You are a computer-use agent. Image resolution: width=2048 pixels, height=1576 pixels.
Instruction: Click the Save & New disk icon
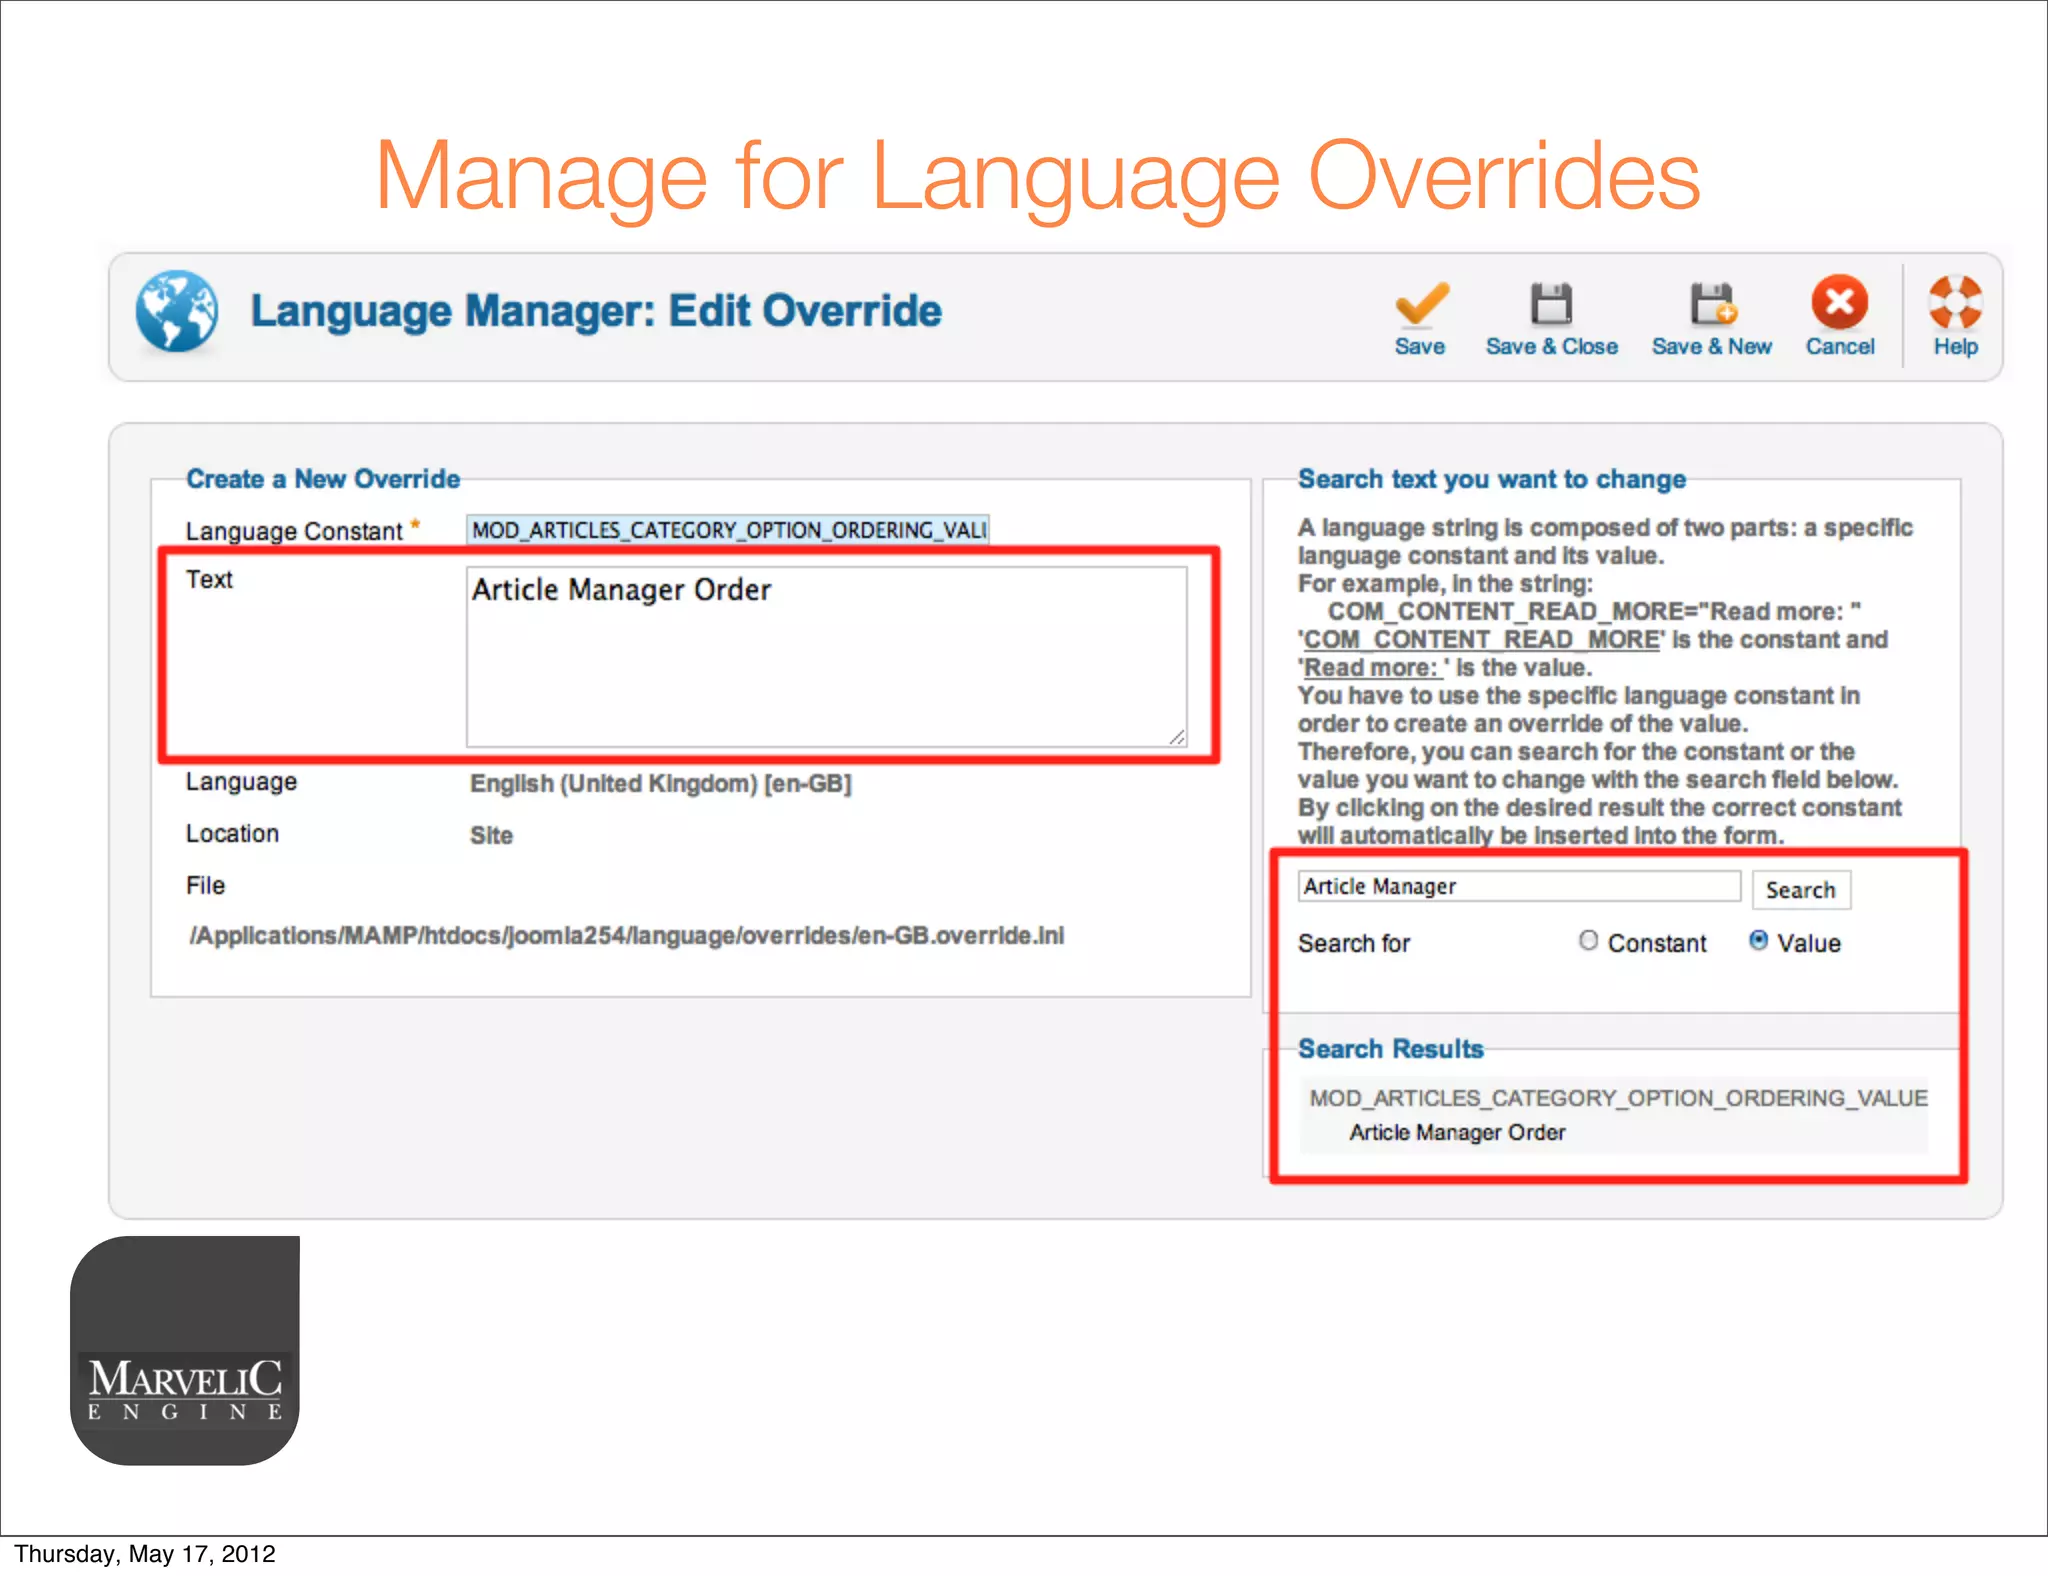pyautogui.click(x=1712, y=304)
